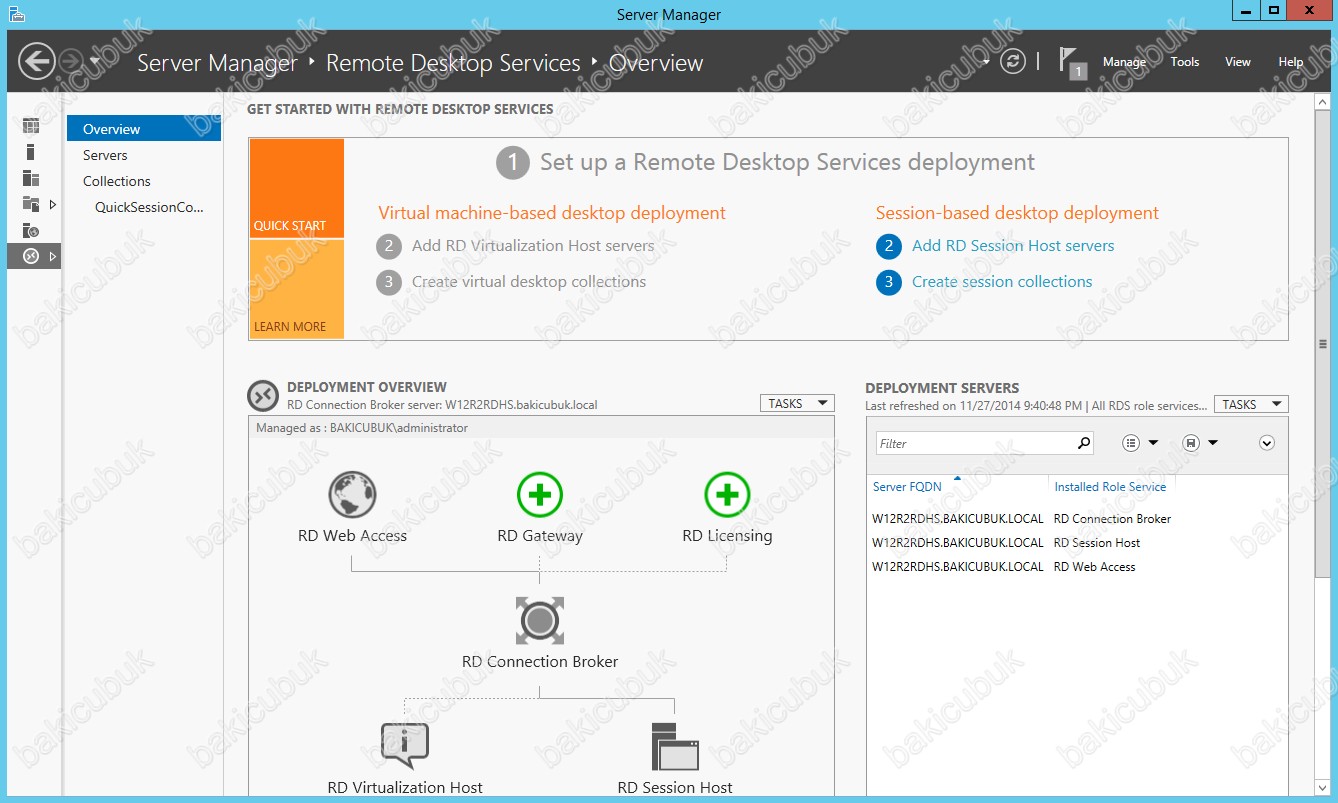Expand File and Storage Services arrow
The height and width of the screenshot is (803, 1338).
[53, 204]
